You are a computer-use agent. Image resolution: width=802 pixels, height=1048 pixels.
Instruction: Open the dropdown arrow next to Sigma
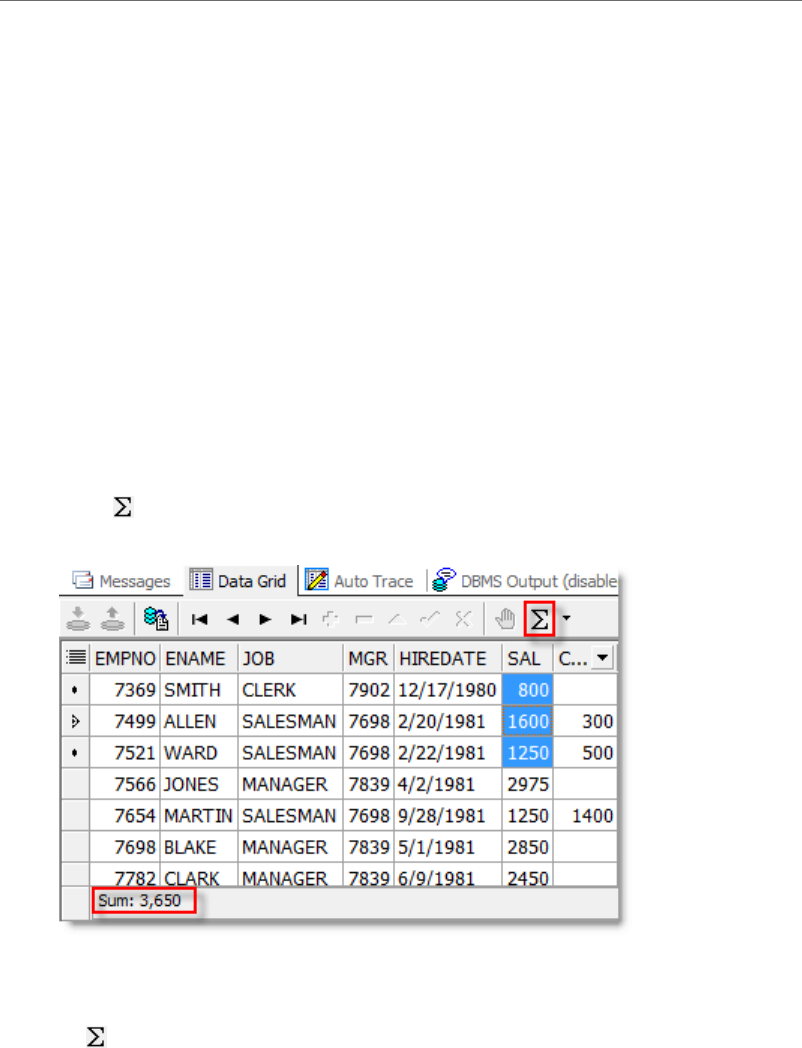(x=567, y=618)
